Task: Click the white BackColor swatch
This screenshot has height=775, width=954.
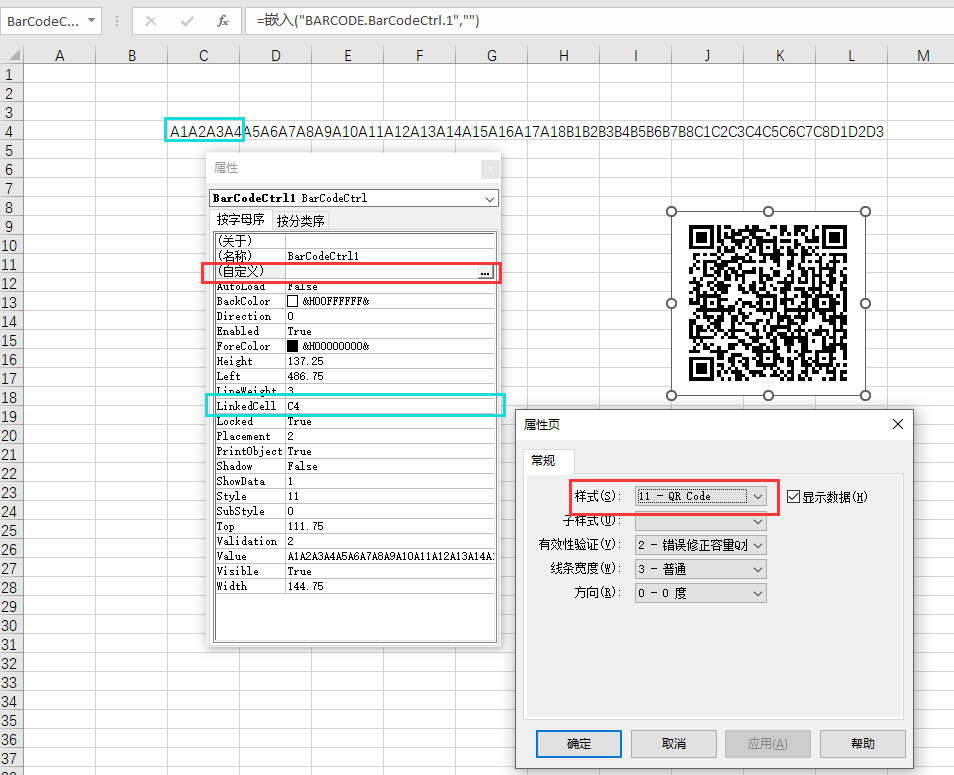Action: 293,301
